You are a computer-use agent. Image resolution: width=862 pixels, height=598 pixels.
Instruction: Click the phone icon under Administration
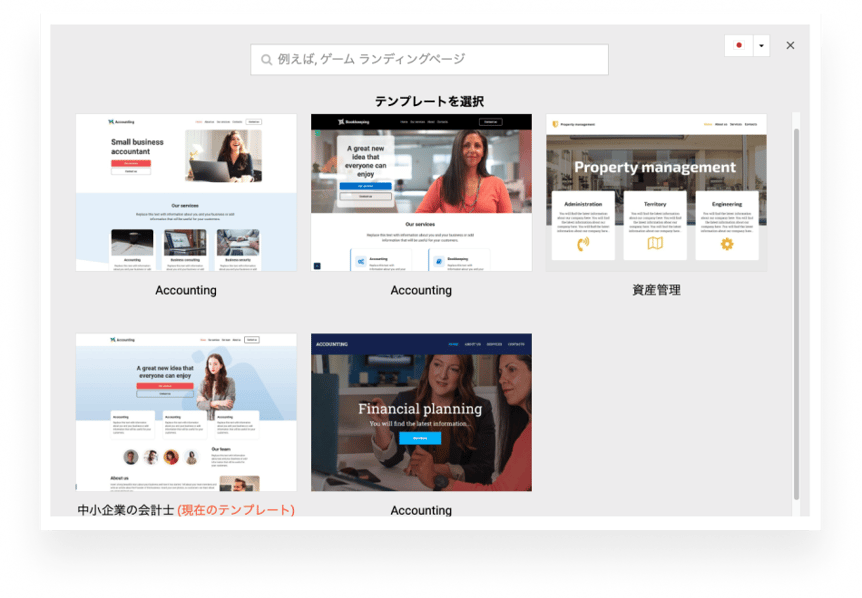[x=584, y=243]
